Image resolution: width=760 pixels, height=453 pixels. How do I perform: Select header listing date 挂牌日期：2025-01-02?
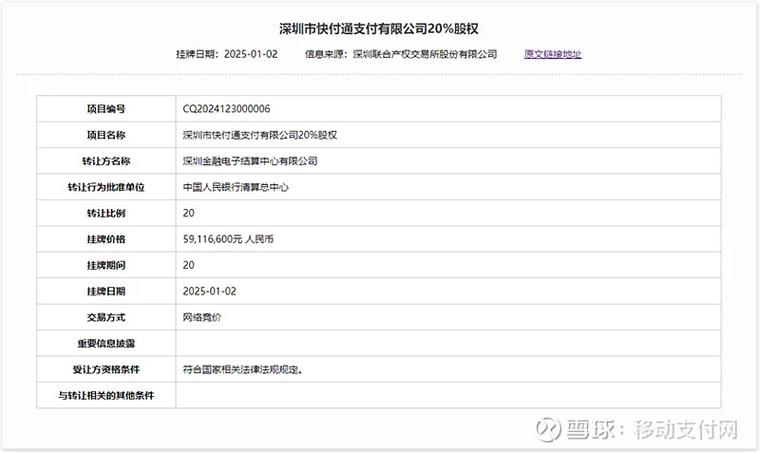[x=227, y=54]
